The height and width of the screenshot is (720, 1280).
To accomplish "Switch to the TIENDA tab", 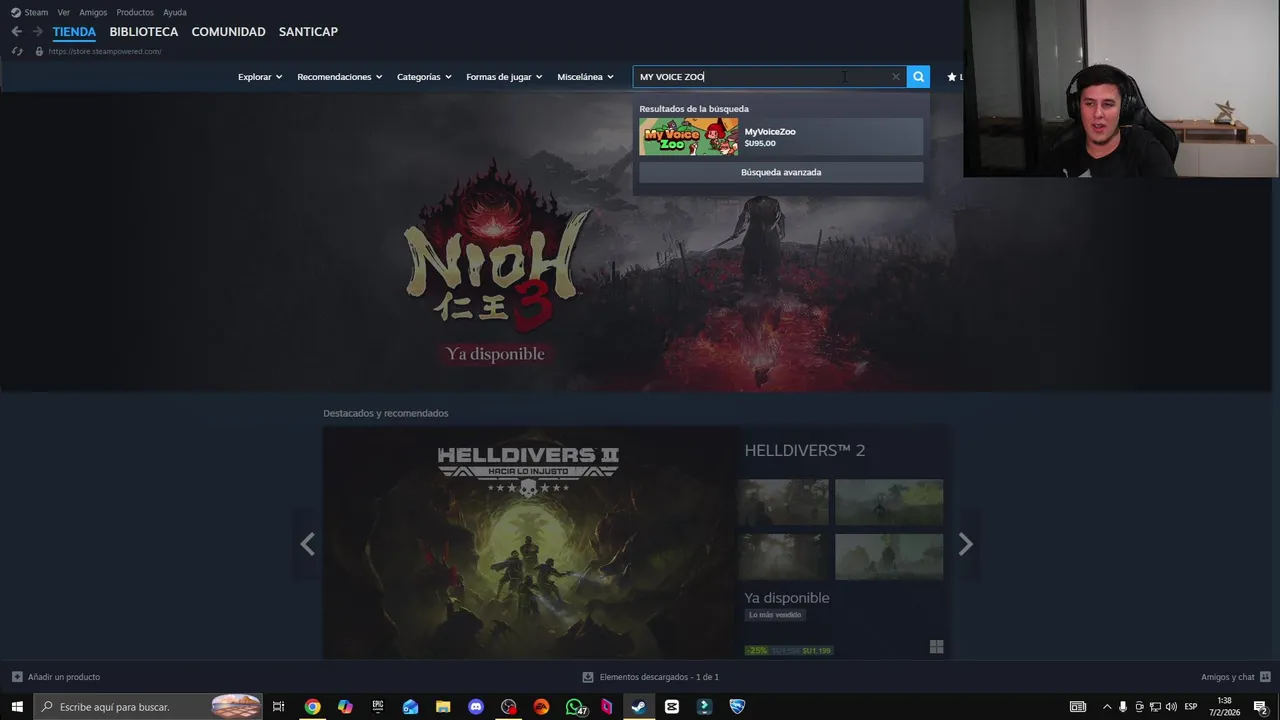I will tap(74, 32).
